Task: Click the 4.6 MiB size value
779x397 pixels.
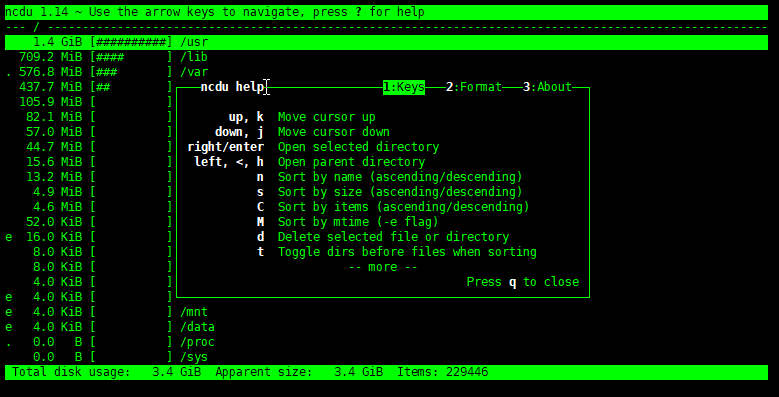Action: [x=57, y=207]
